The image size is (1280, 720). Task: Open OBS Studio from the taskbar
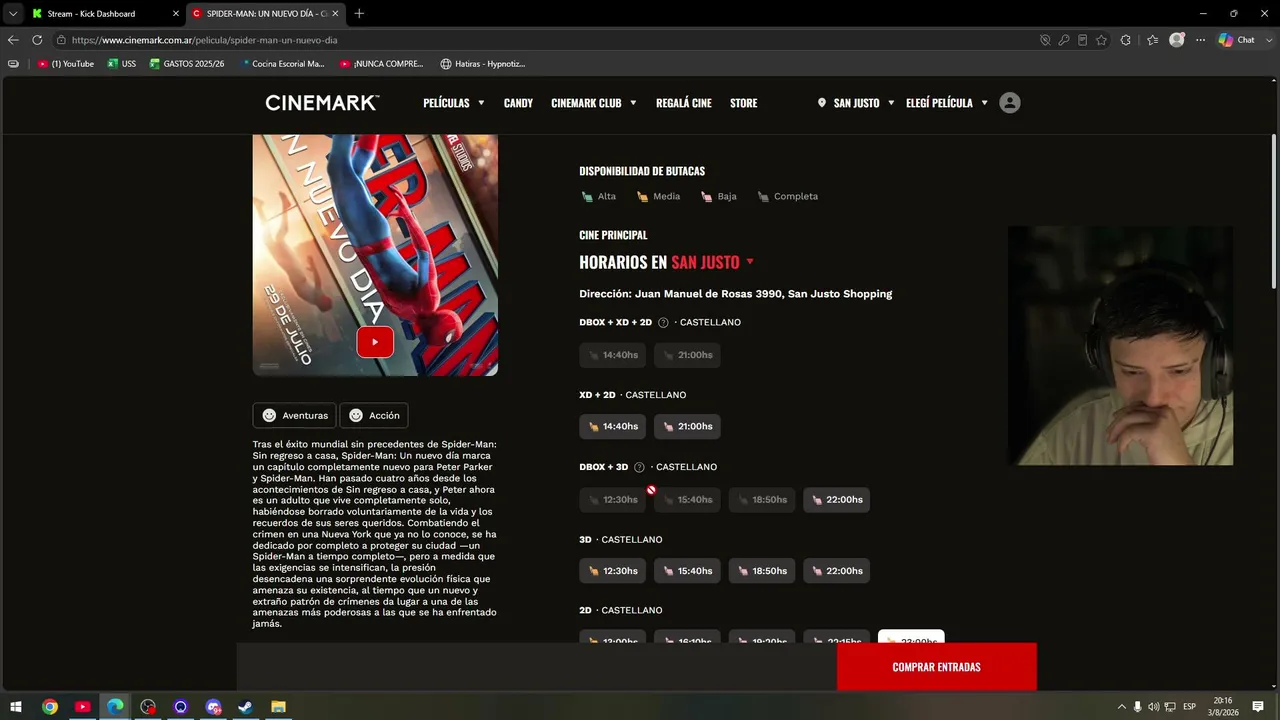pos(148,707)
